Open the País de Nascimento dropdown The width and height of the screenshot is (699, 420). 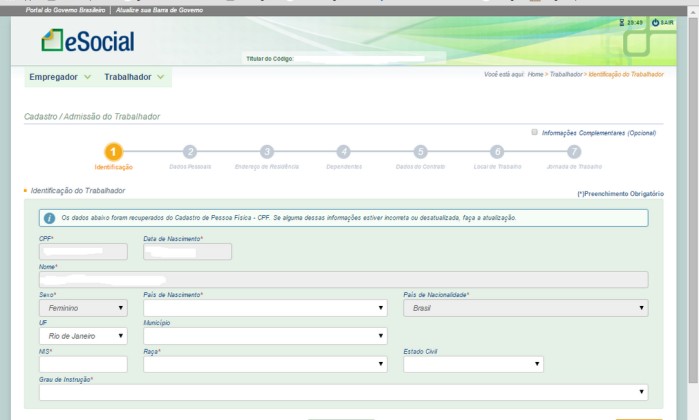(x=265, y=308)
